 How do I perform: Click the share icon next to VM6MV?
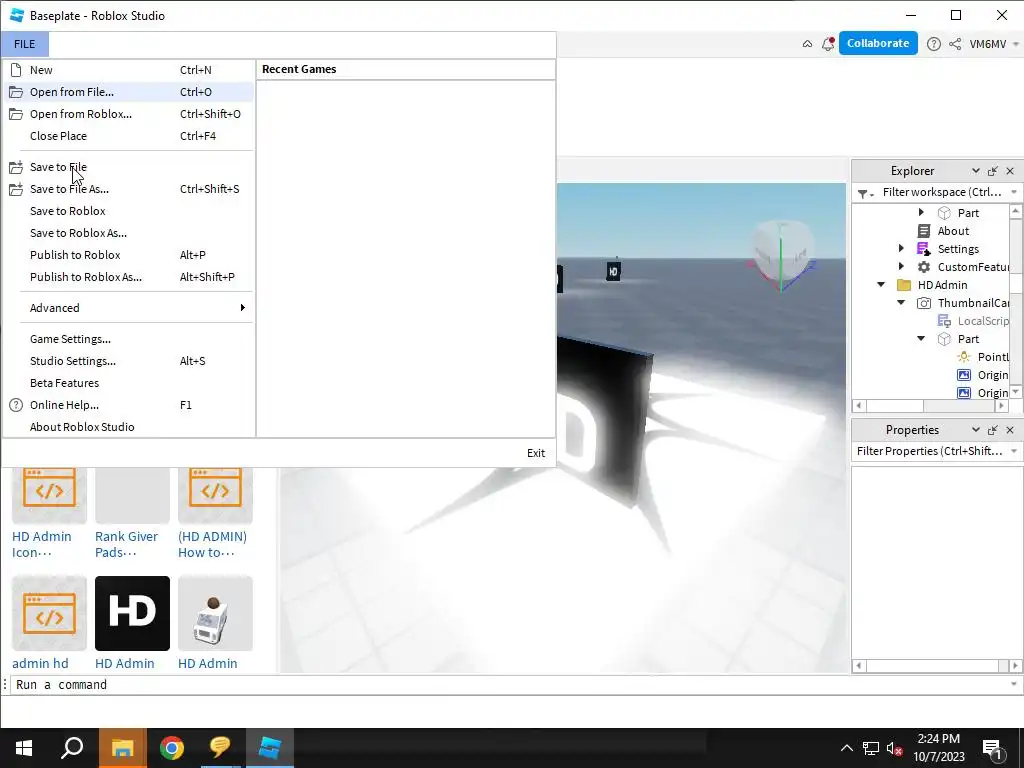tap(955, 44)
